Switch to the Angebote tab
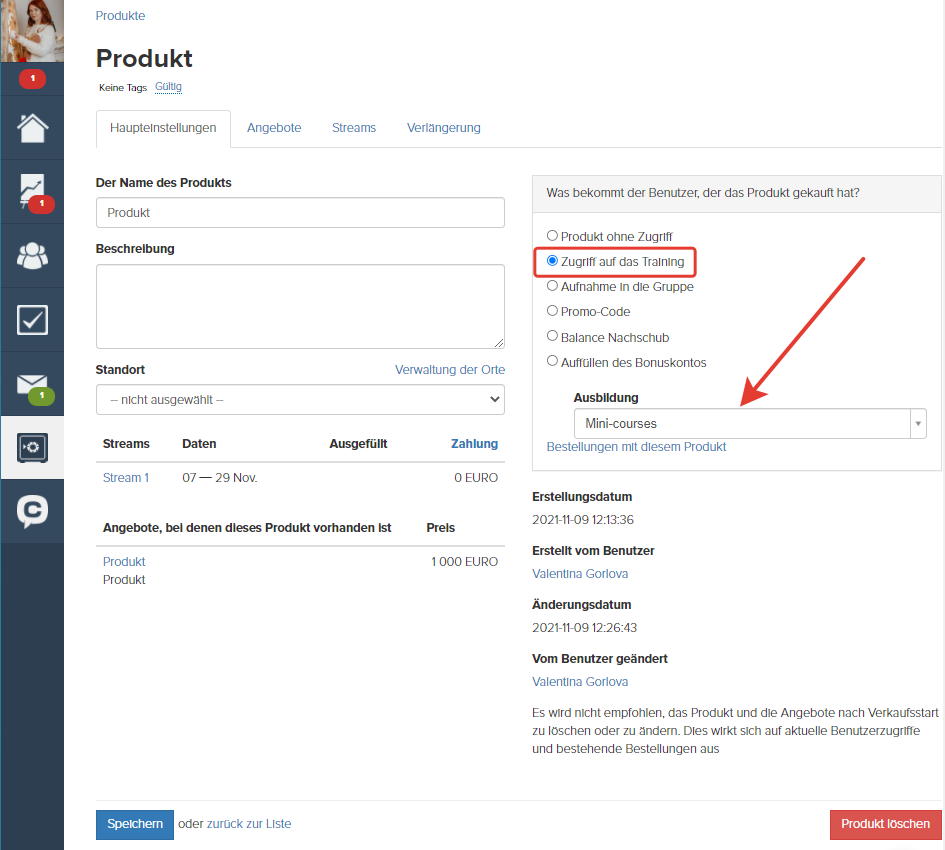The width and height of the screenshot is (945, 850). click(274, 128)
